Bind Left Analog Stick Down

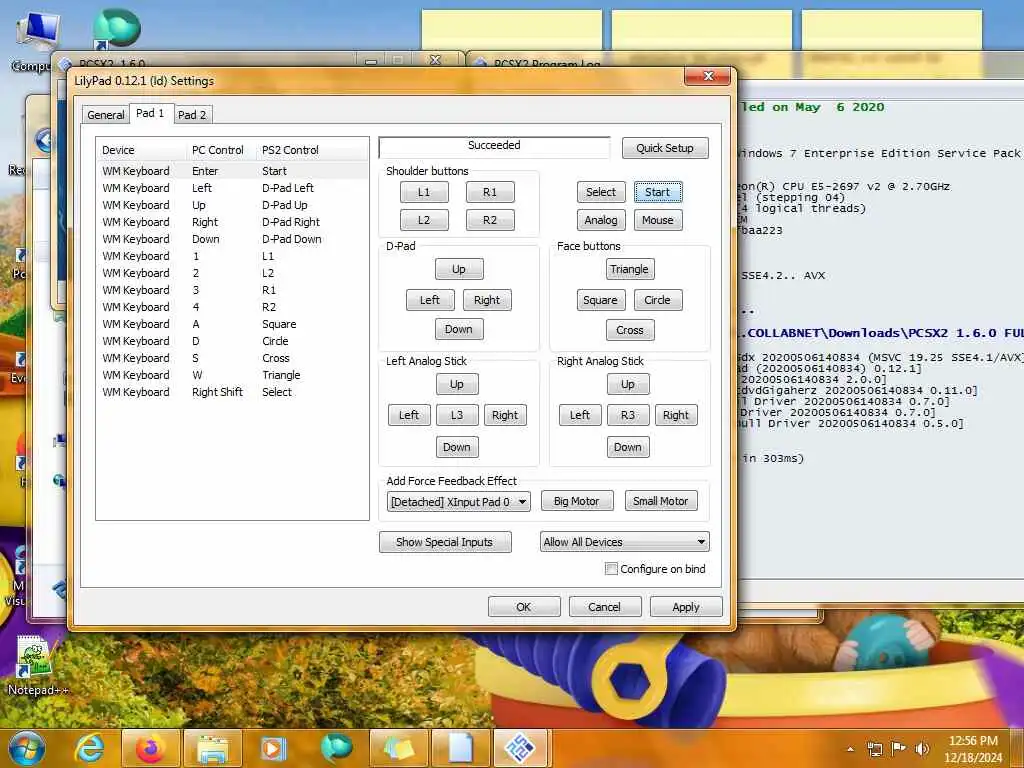(x=457, y=447)
